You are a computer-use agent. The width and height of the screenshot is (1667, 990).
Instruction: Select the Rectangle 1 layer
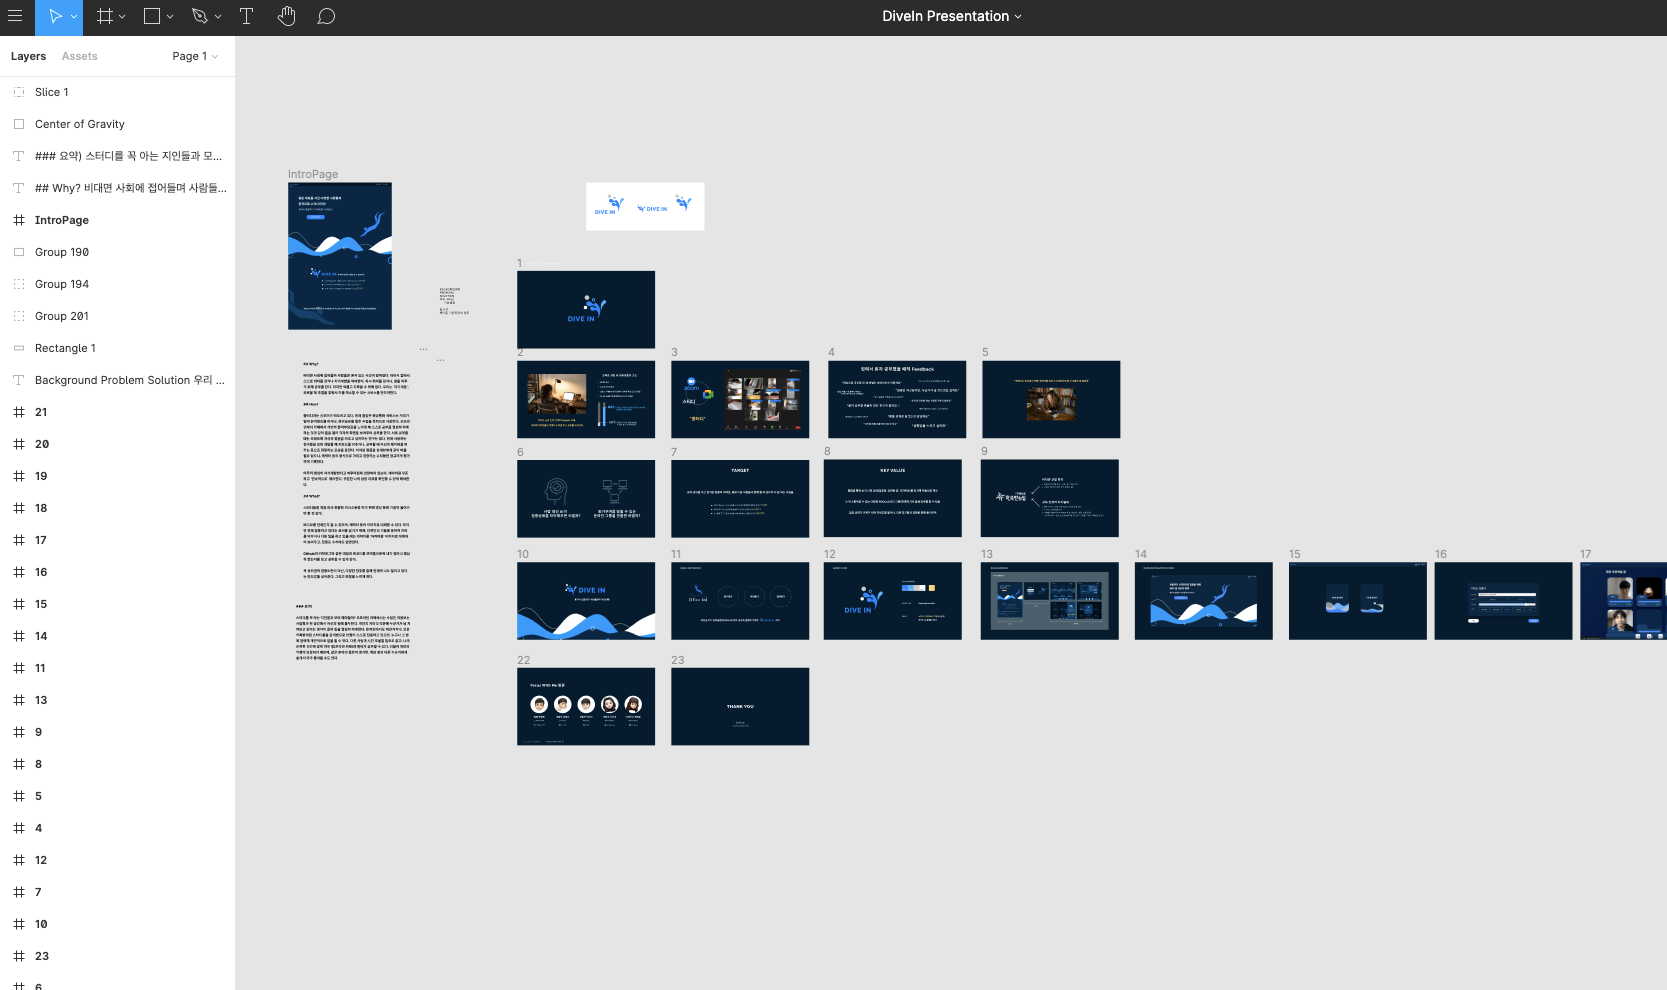click(118, 348)
